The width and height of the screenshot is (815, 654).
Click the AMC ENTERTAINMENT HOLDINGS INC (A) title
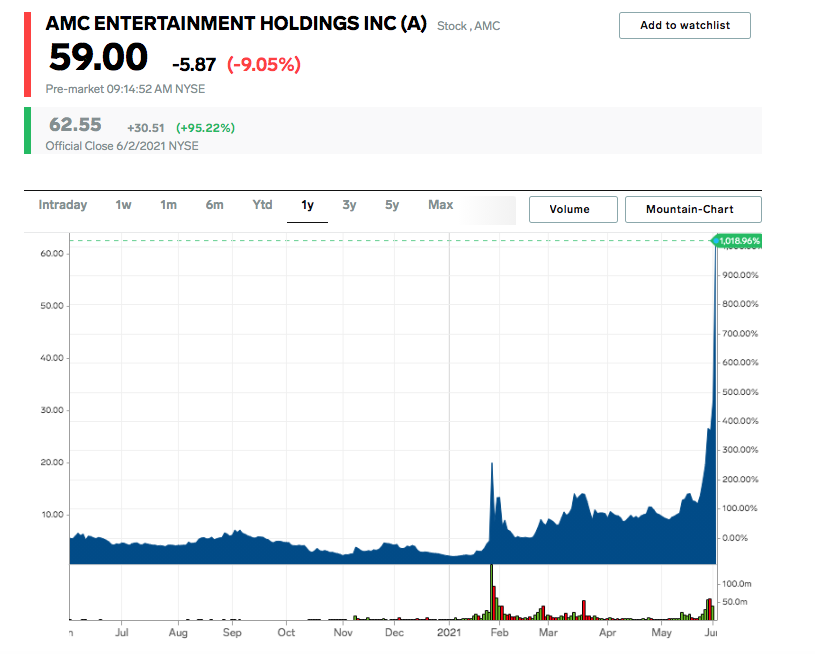[x=236, y=24]
